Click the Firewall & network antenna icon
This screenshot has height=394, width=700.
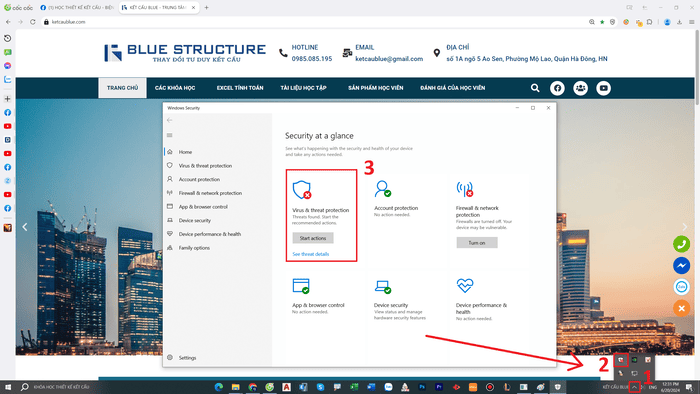(464, 189)
